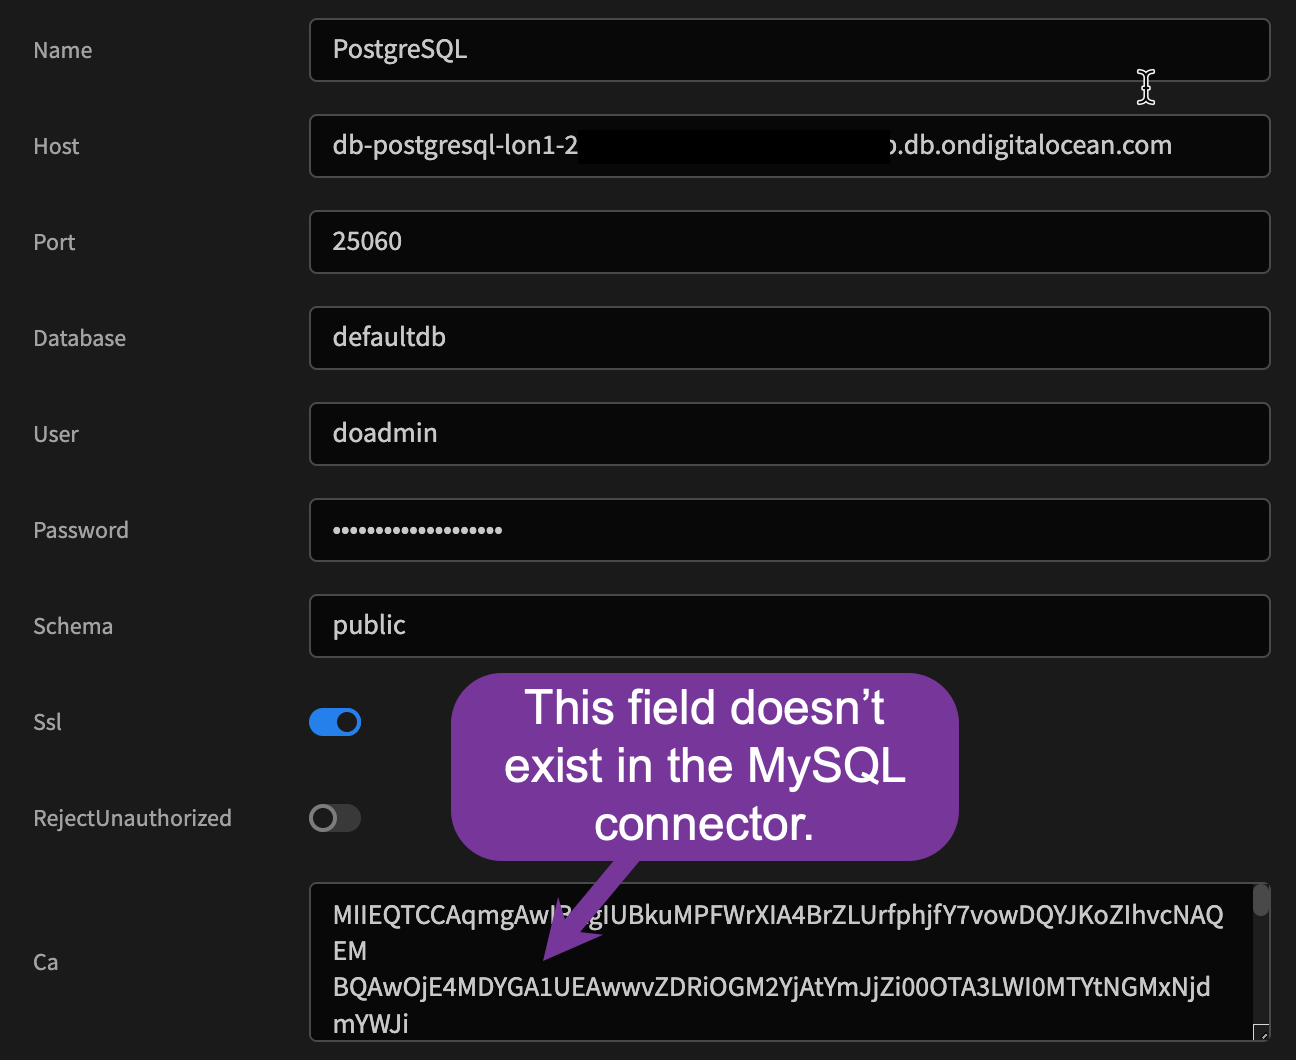Enable the RejectUnauthorized toggle
Screen dimensions: 1296x1060
(335, 818)
